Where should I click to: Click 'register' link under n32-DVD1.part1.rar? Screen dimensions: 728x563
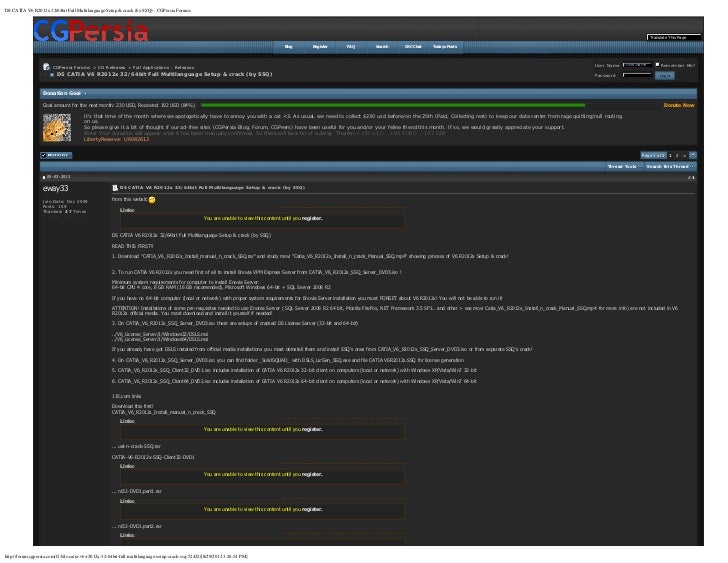312,509
